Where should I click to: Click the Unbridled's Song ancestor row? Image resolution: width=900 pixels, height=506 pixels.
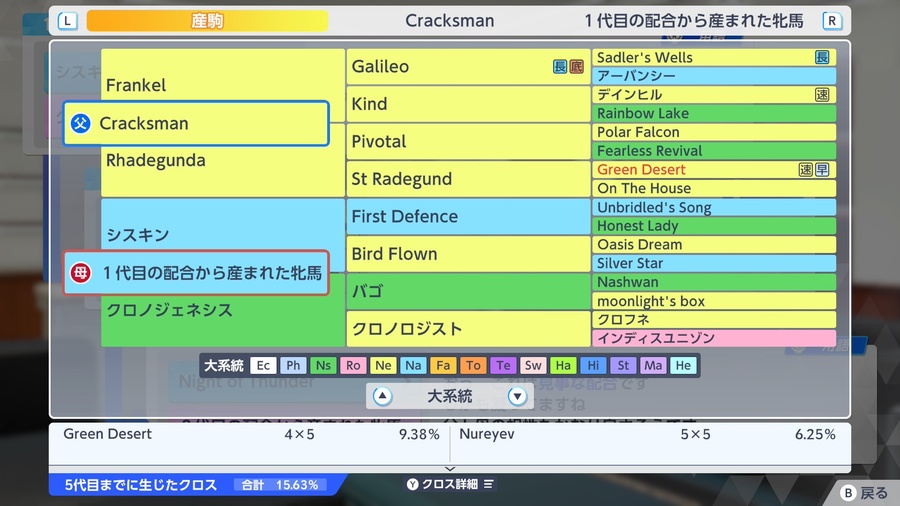click(714, 207)
